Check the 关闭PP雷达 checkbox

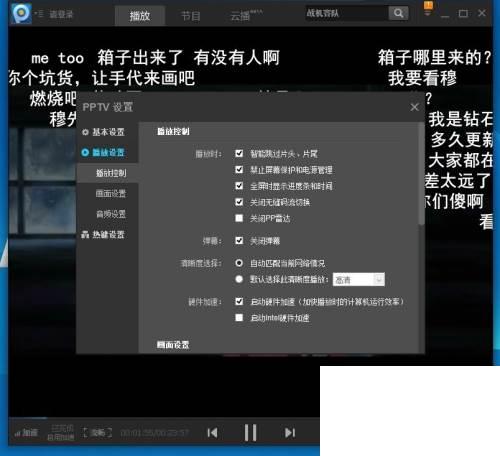click(x=239, y=218)
